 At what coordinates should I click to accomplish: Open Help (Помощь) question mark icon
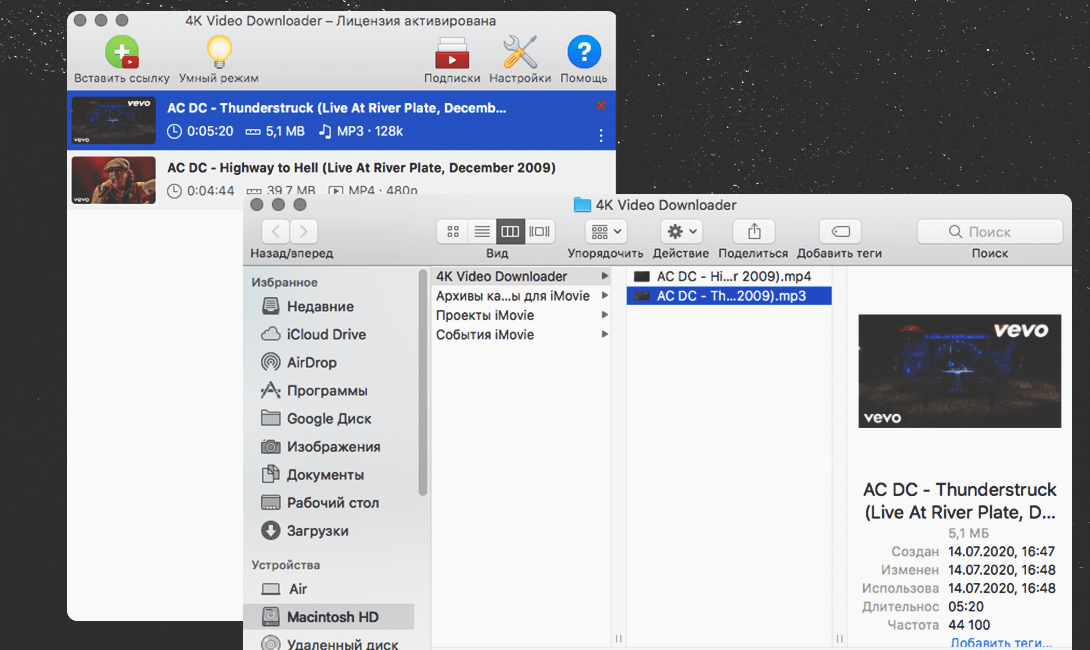pyautogui.click(x=584, y=52)
